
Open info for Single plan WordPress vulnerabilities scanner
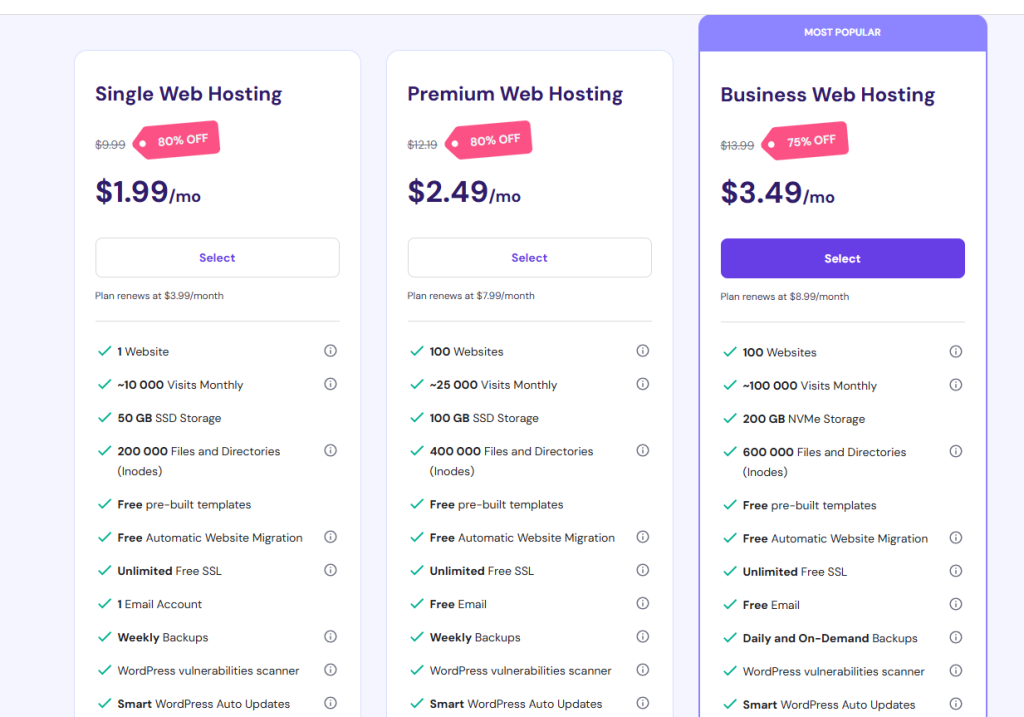330,670
